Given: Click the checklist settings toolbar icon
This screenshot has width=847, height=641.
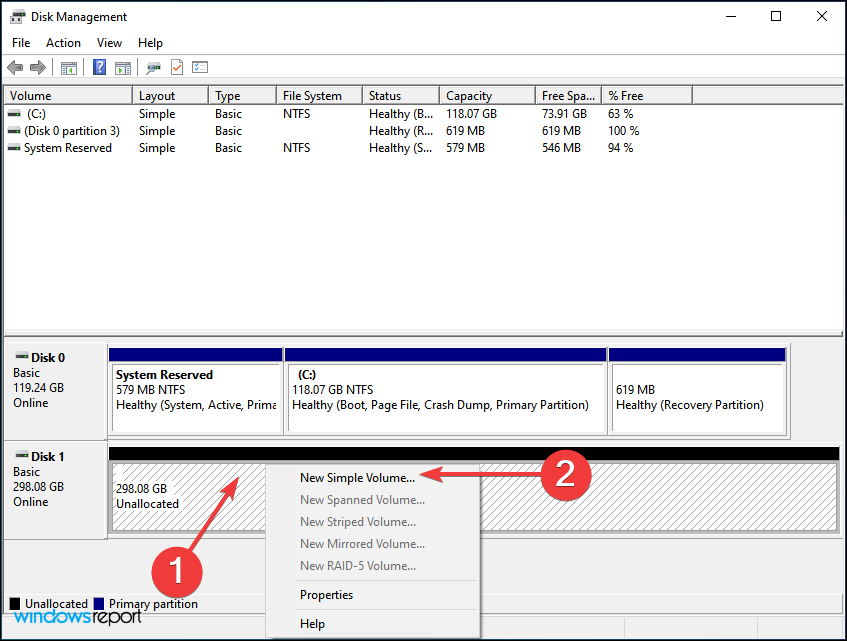Looking at the screenshot, I should coord(200,67).
